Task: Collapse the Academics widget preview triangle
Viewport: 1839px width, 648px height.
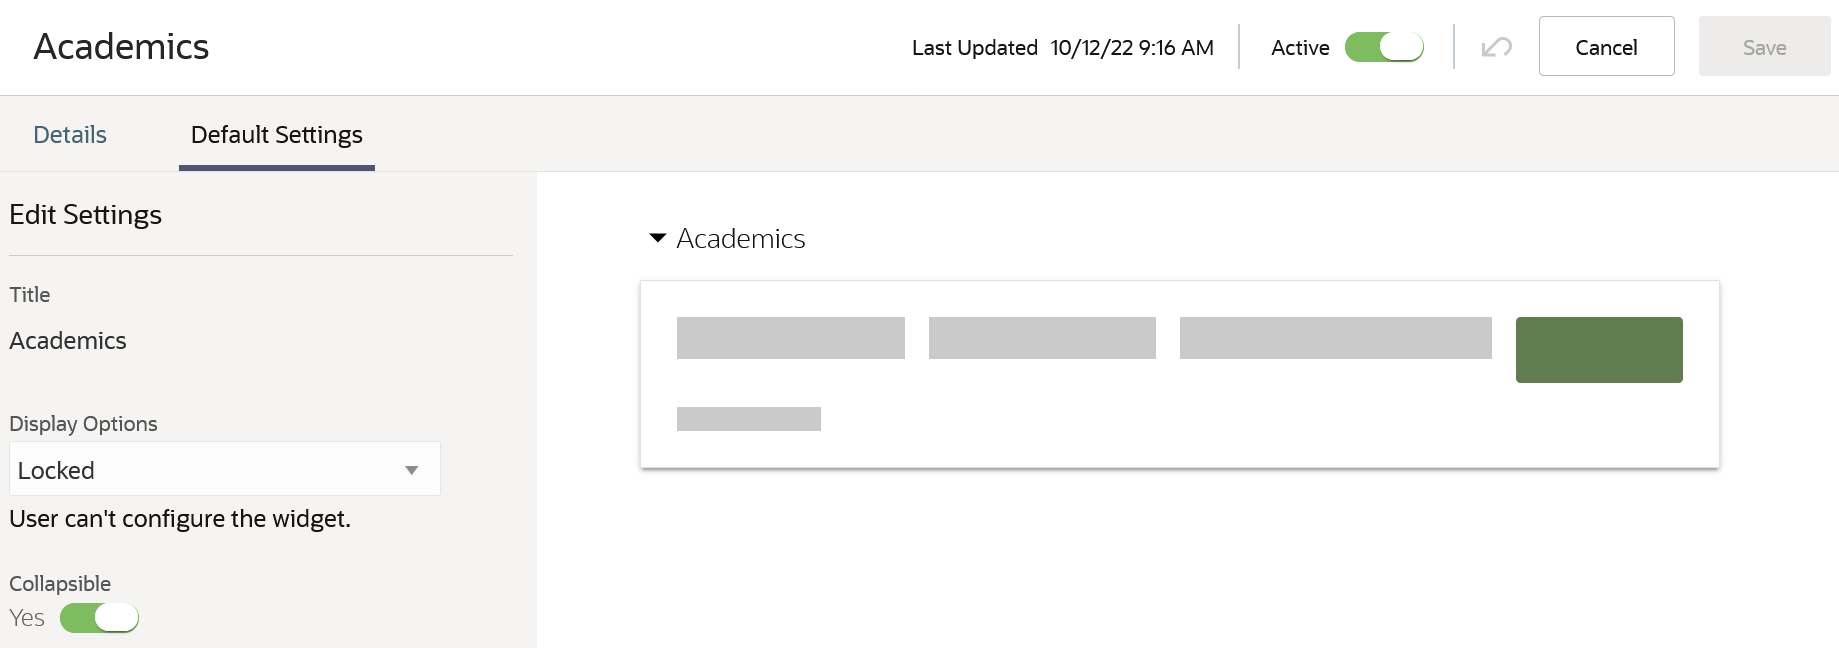Action: point(657,238)
